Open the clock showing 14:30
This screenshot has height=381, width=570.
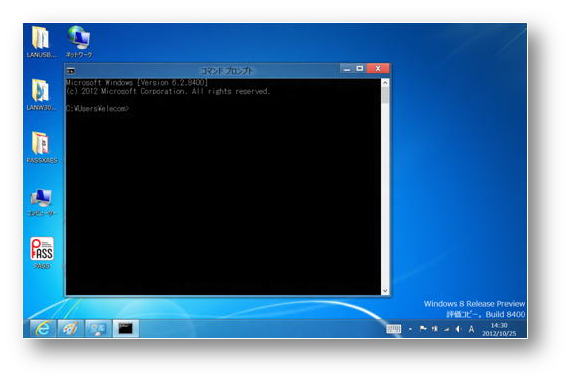[499, 329]
